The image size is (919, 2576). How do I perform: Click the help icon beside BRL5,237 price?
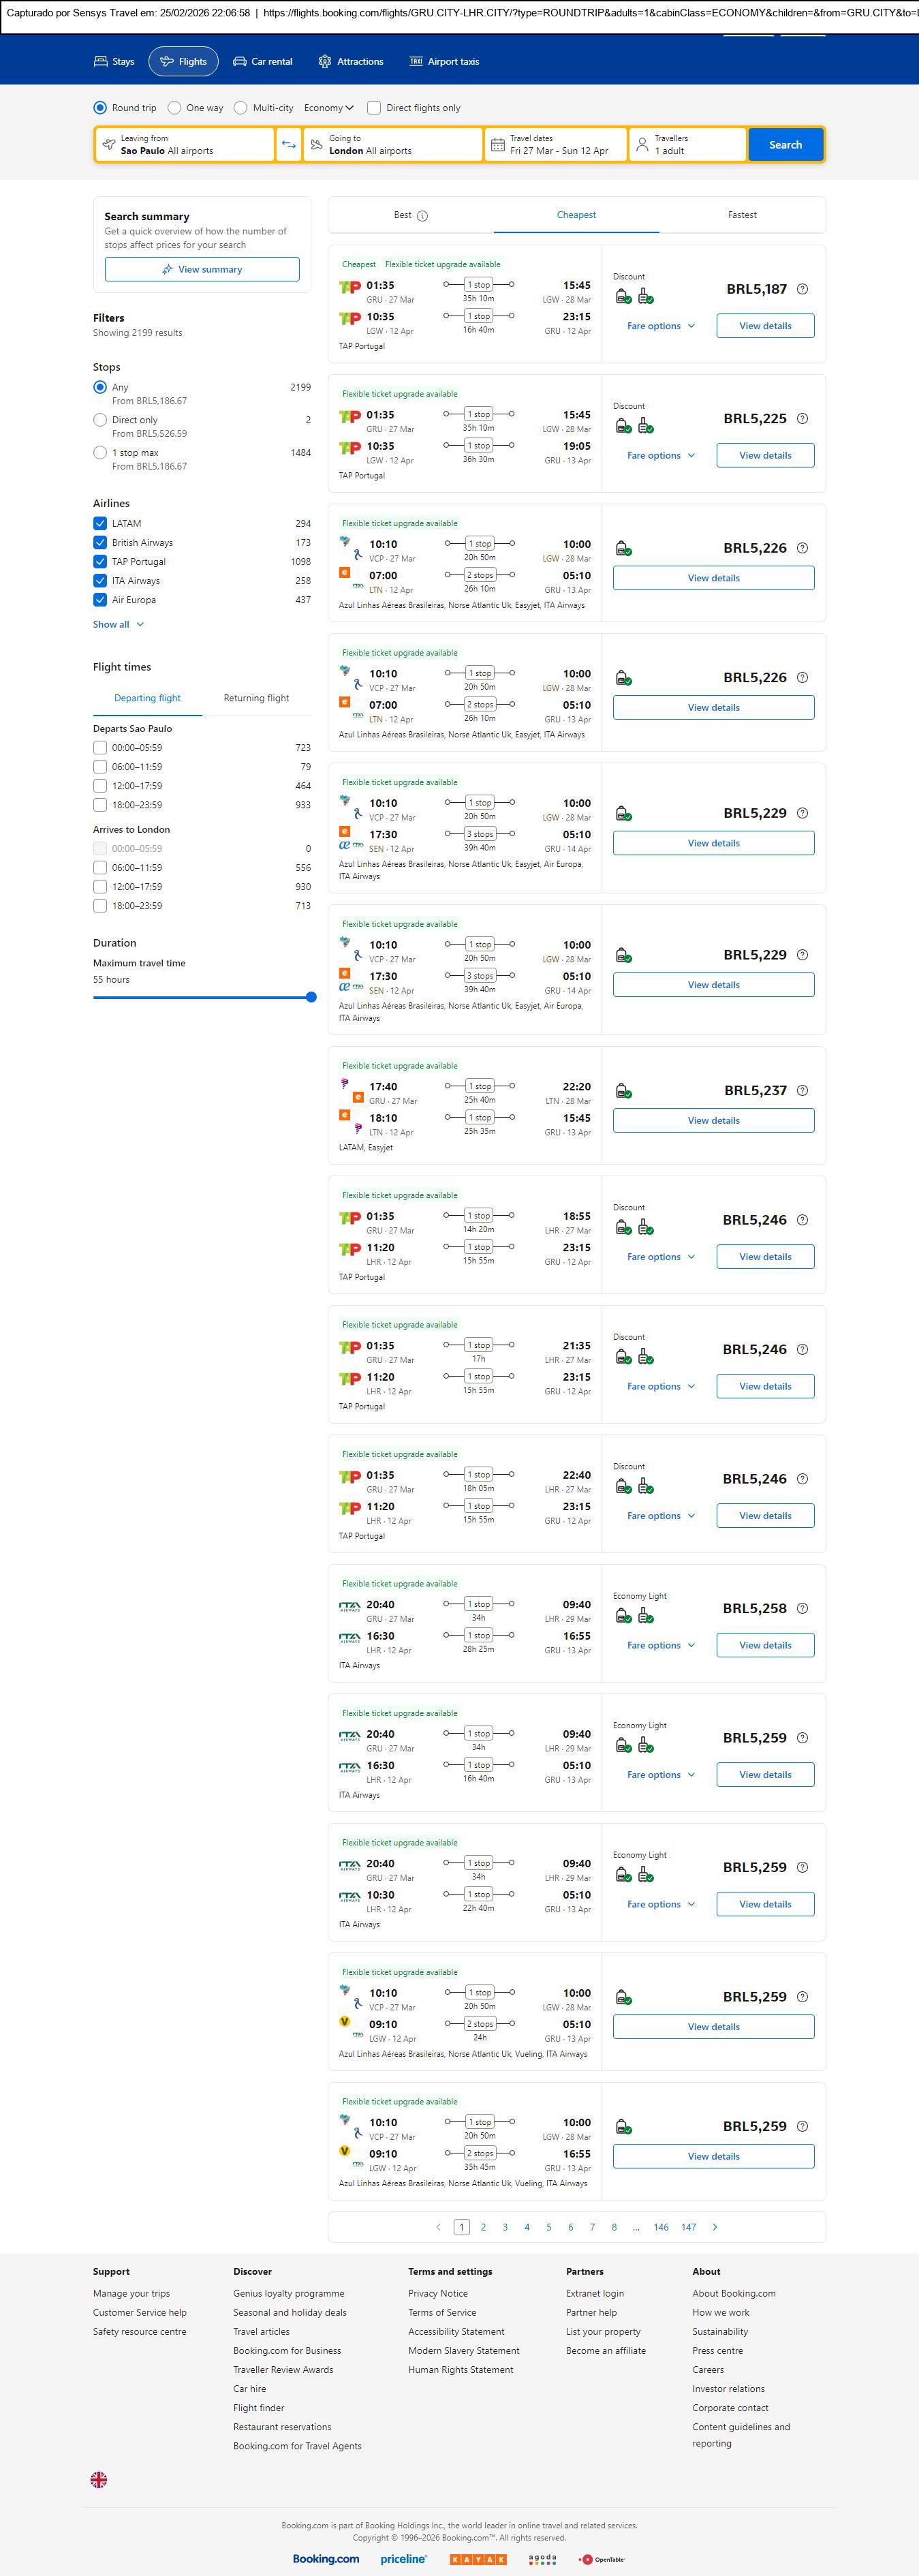[802, 1091]
